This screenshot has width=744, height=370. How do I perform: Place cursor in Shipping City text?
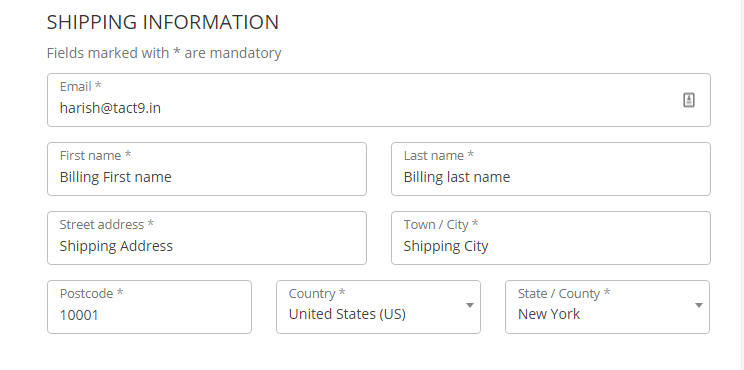coord(446,246)
